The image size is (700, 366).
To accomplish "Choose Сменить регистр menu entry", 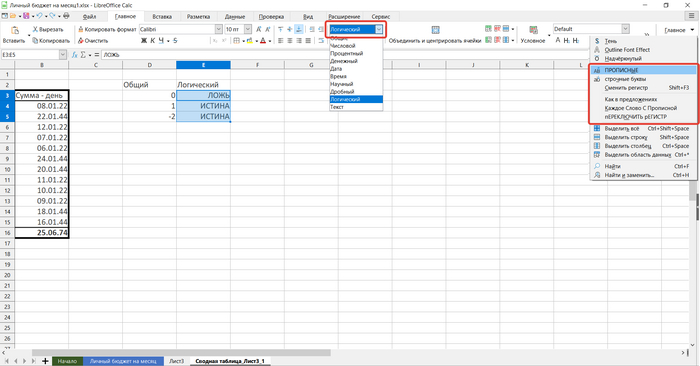I will click(643, 88).
